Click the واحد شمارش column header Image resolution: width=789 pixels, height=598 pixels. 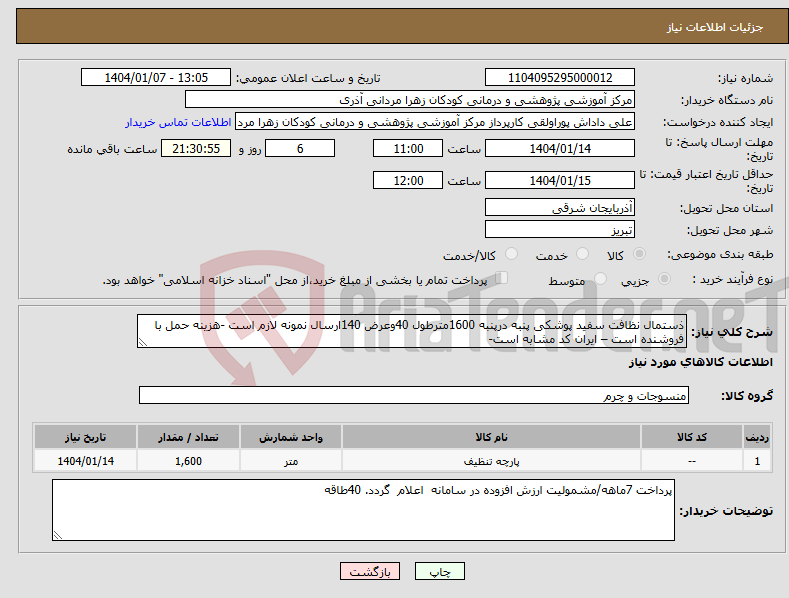pos(291,437)
